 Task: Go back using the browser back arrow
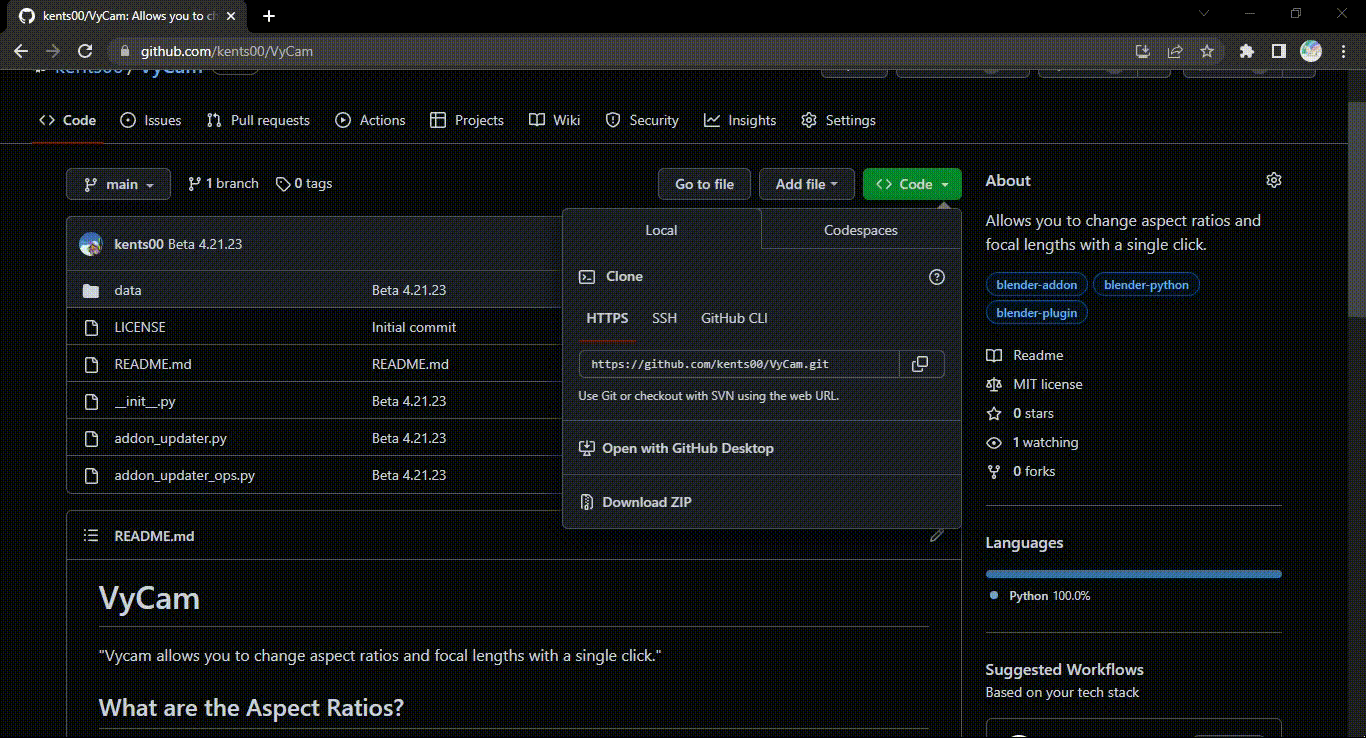(20, 51)
